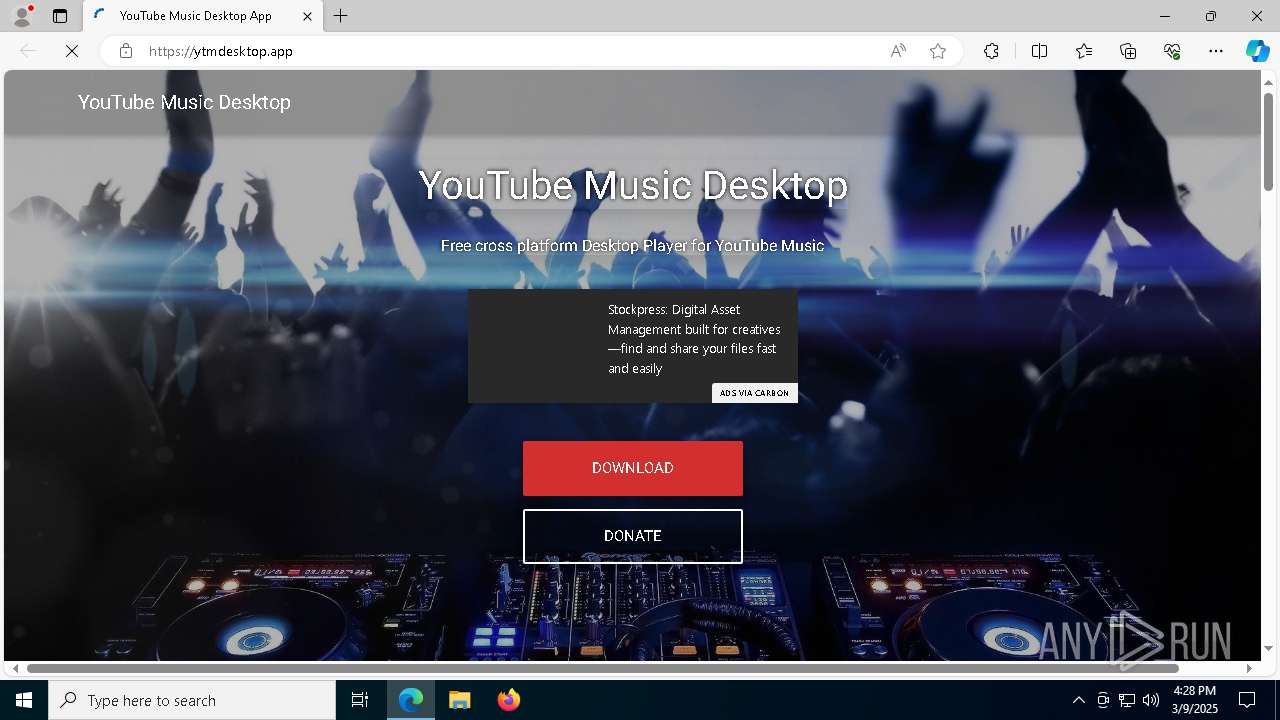
Task: Open the Stockpress ad text
Action: click(694, 339)
